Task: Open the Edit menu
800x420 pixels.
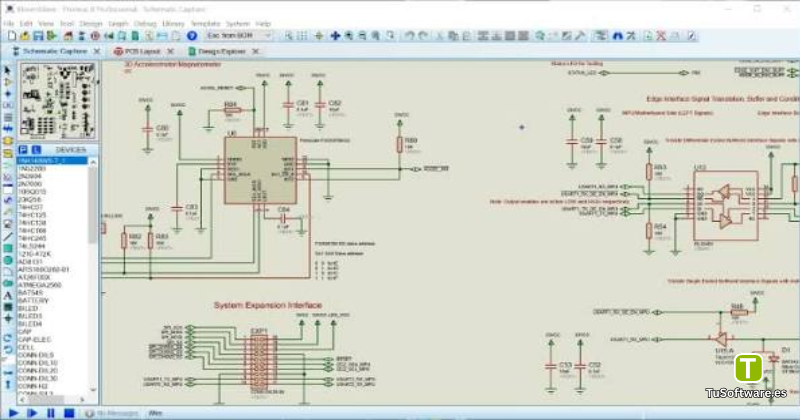Action: pos(26,23)
